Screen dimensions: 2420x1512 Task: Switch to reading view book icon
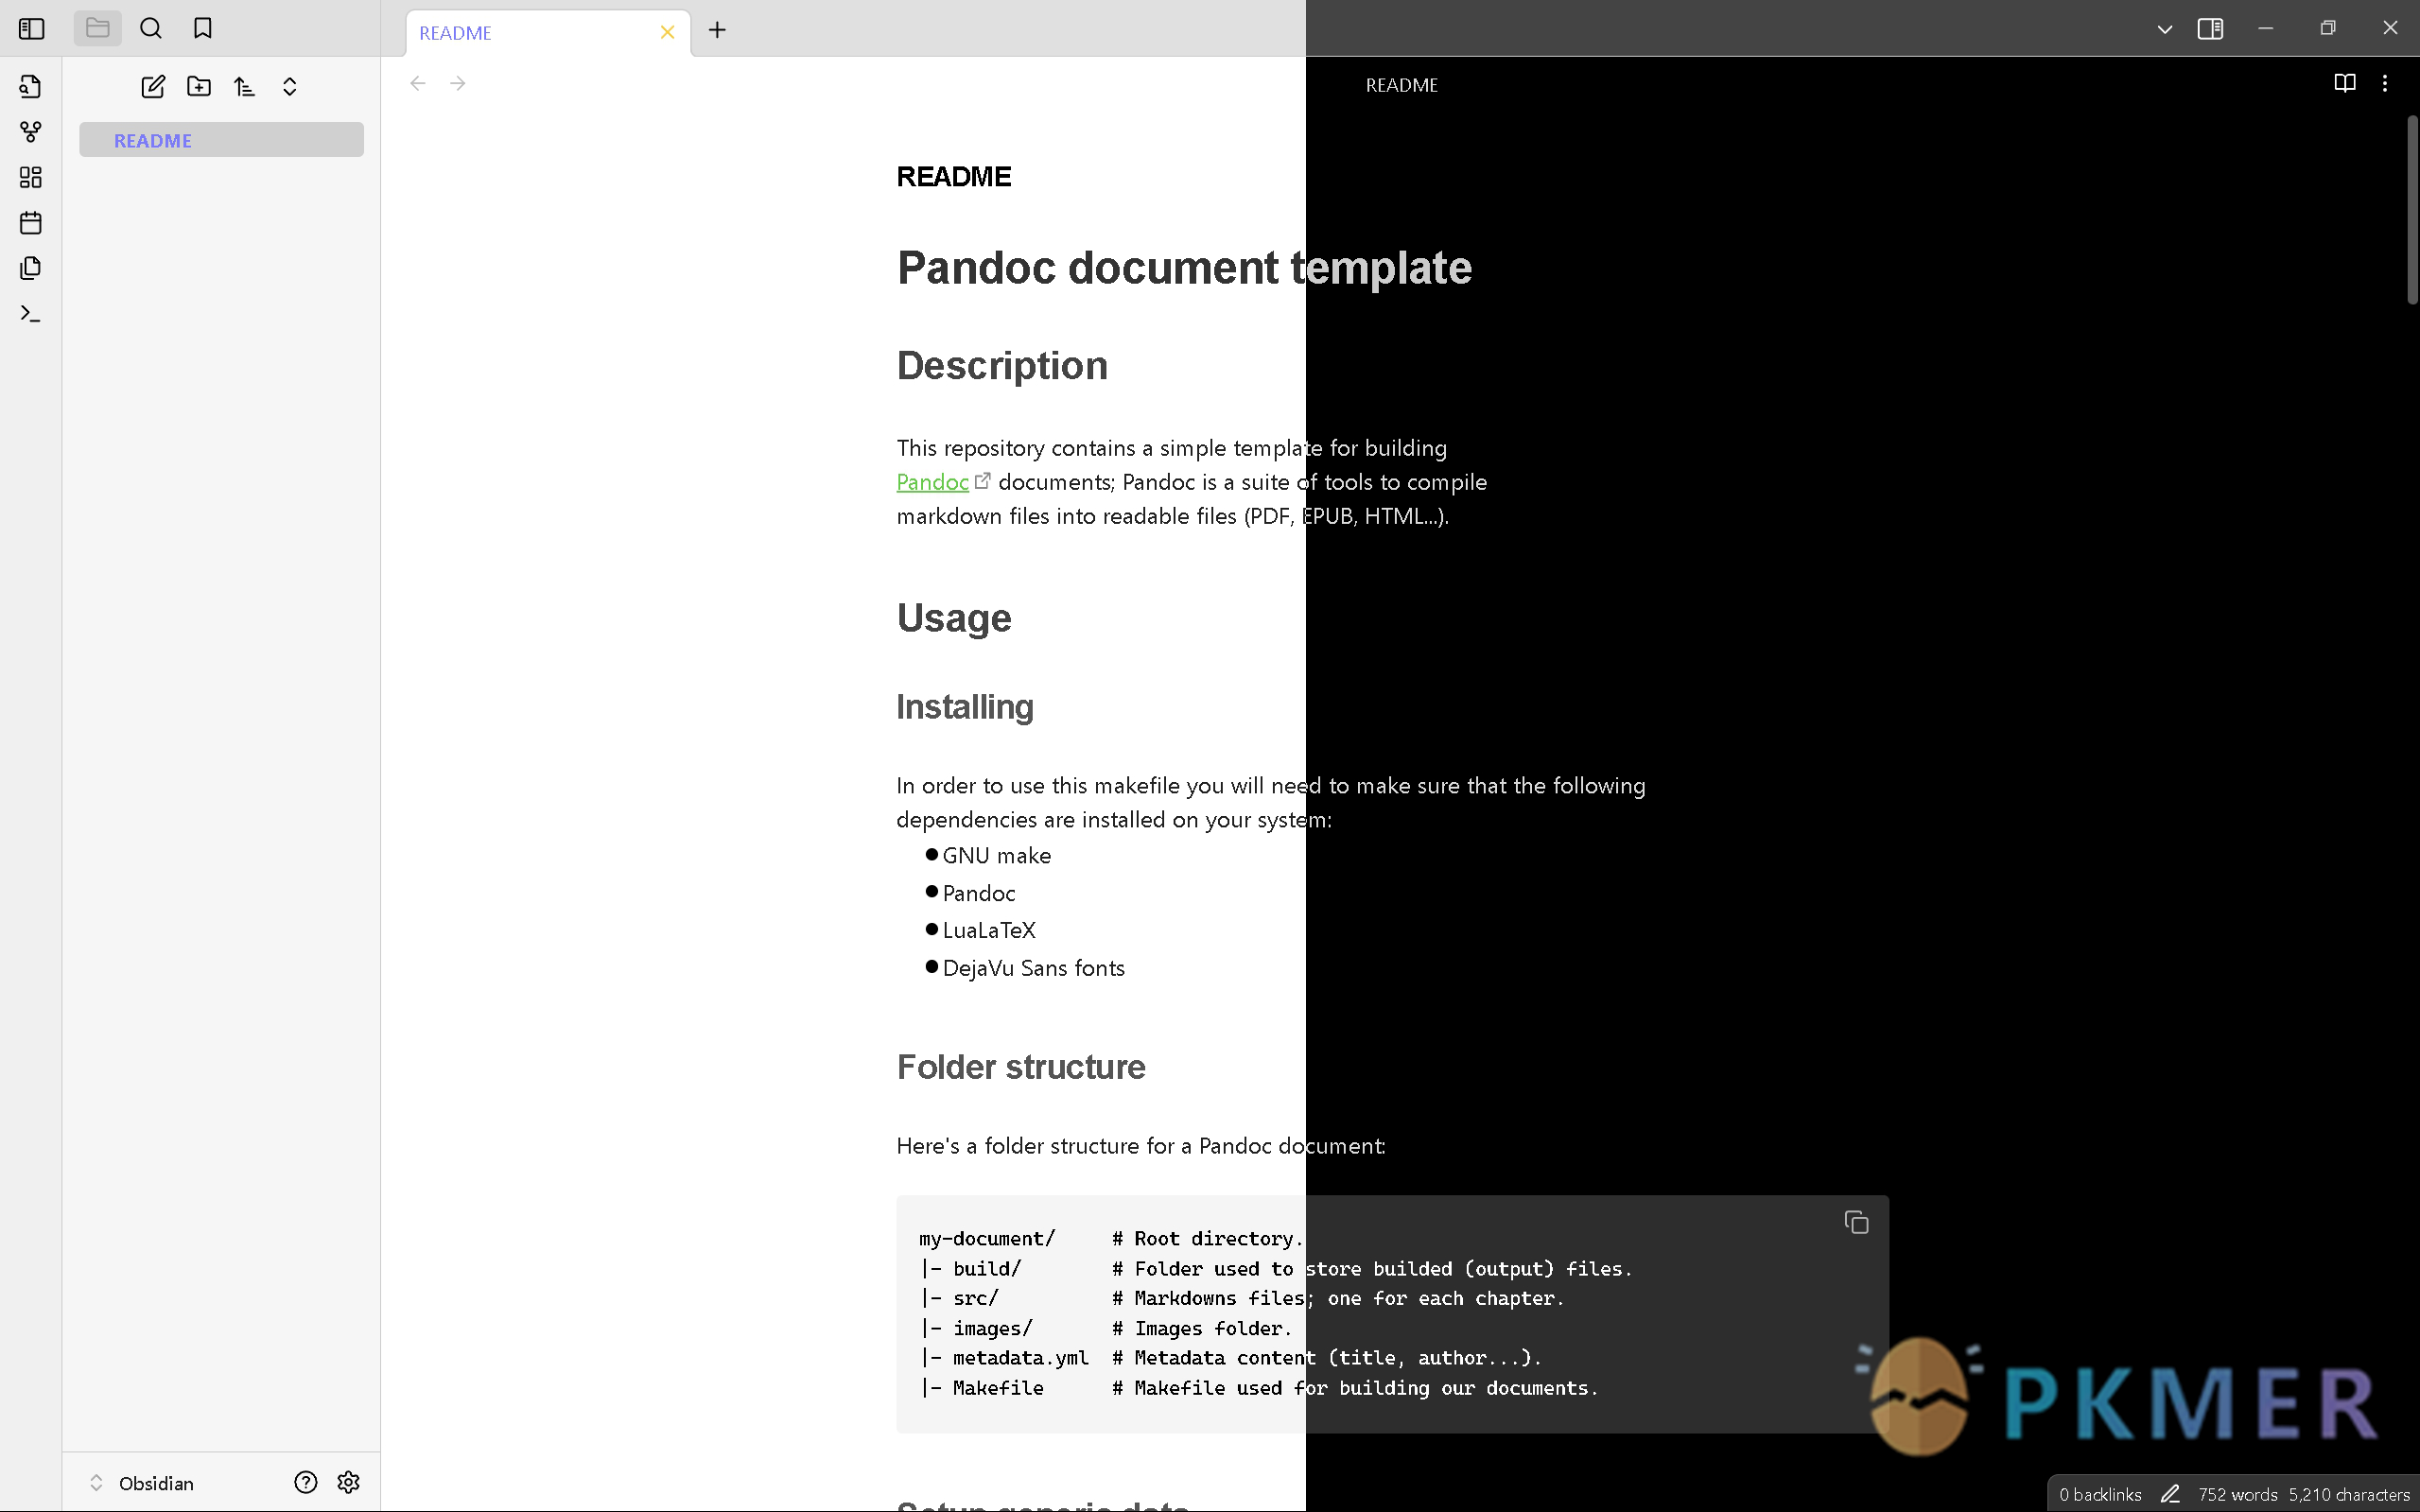point(2345,83)
